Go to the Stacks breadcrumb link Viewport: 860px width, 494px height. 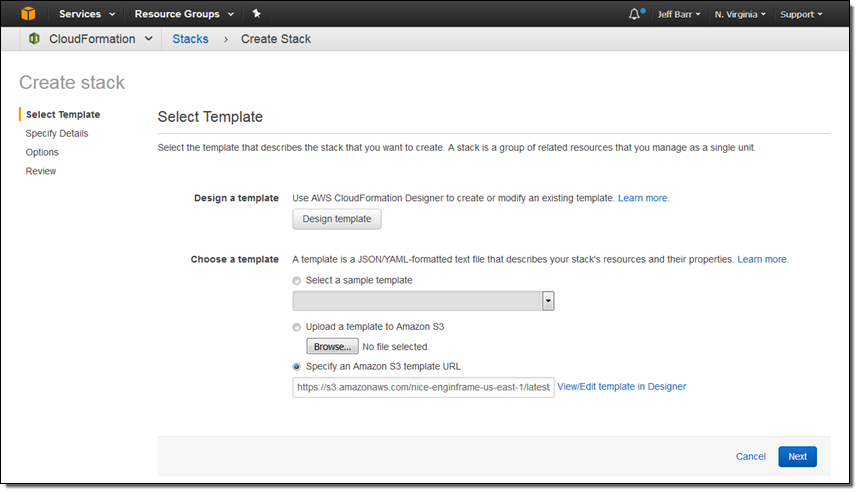(x=190, y=39)
